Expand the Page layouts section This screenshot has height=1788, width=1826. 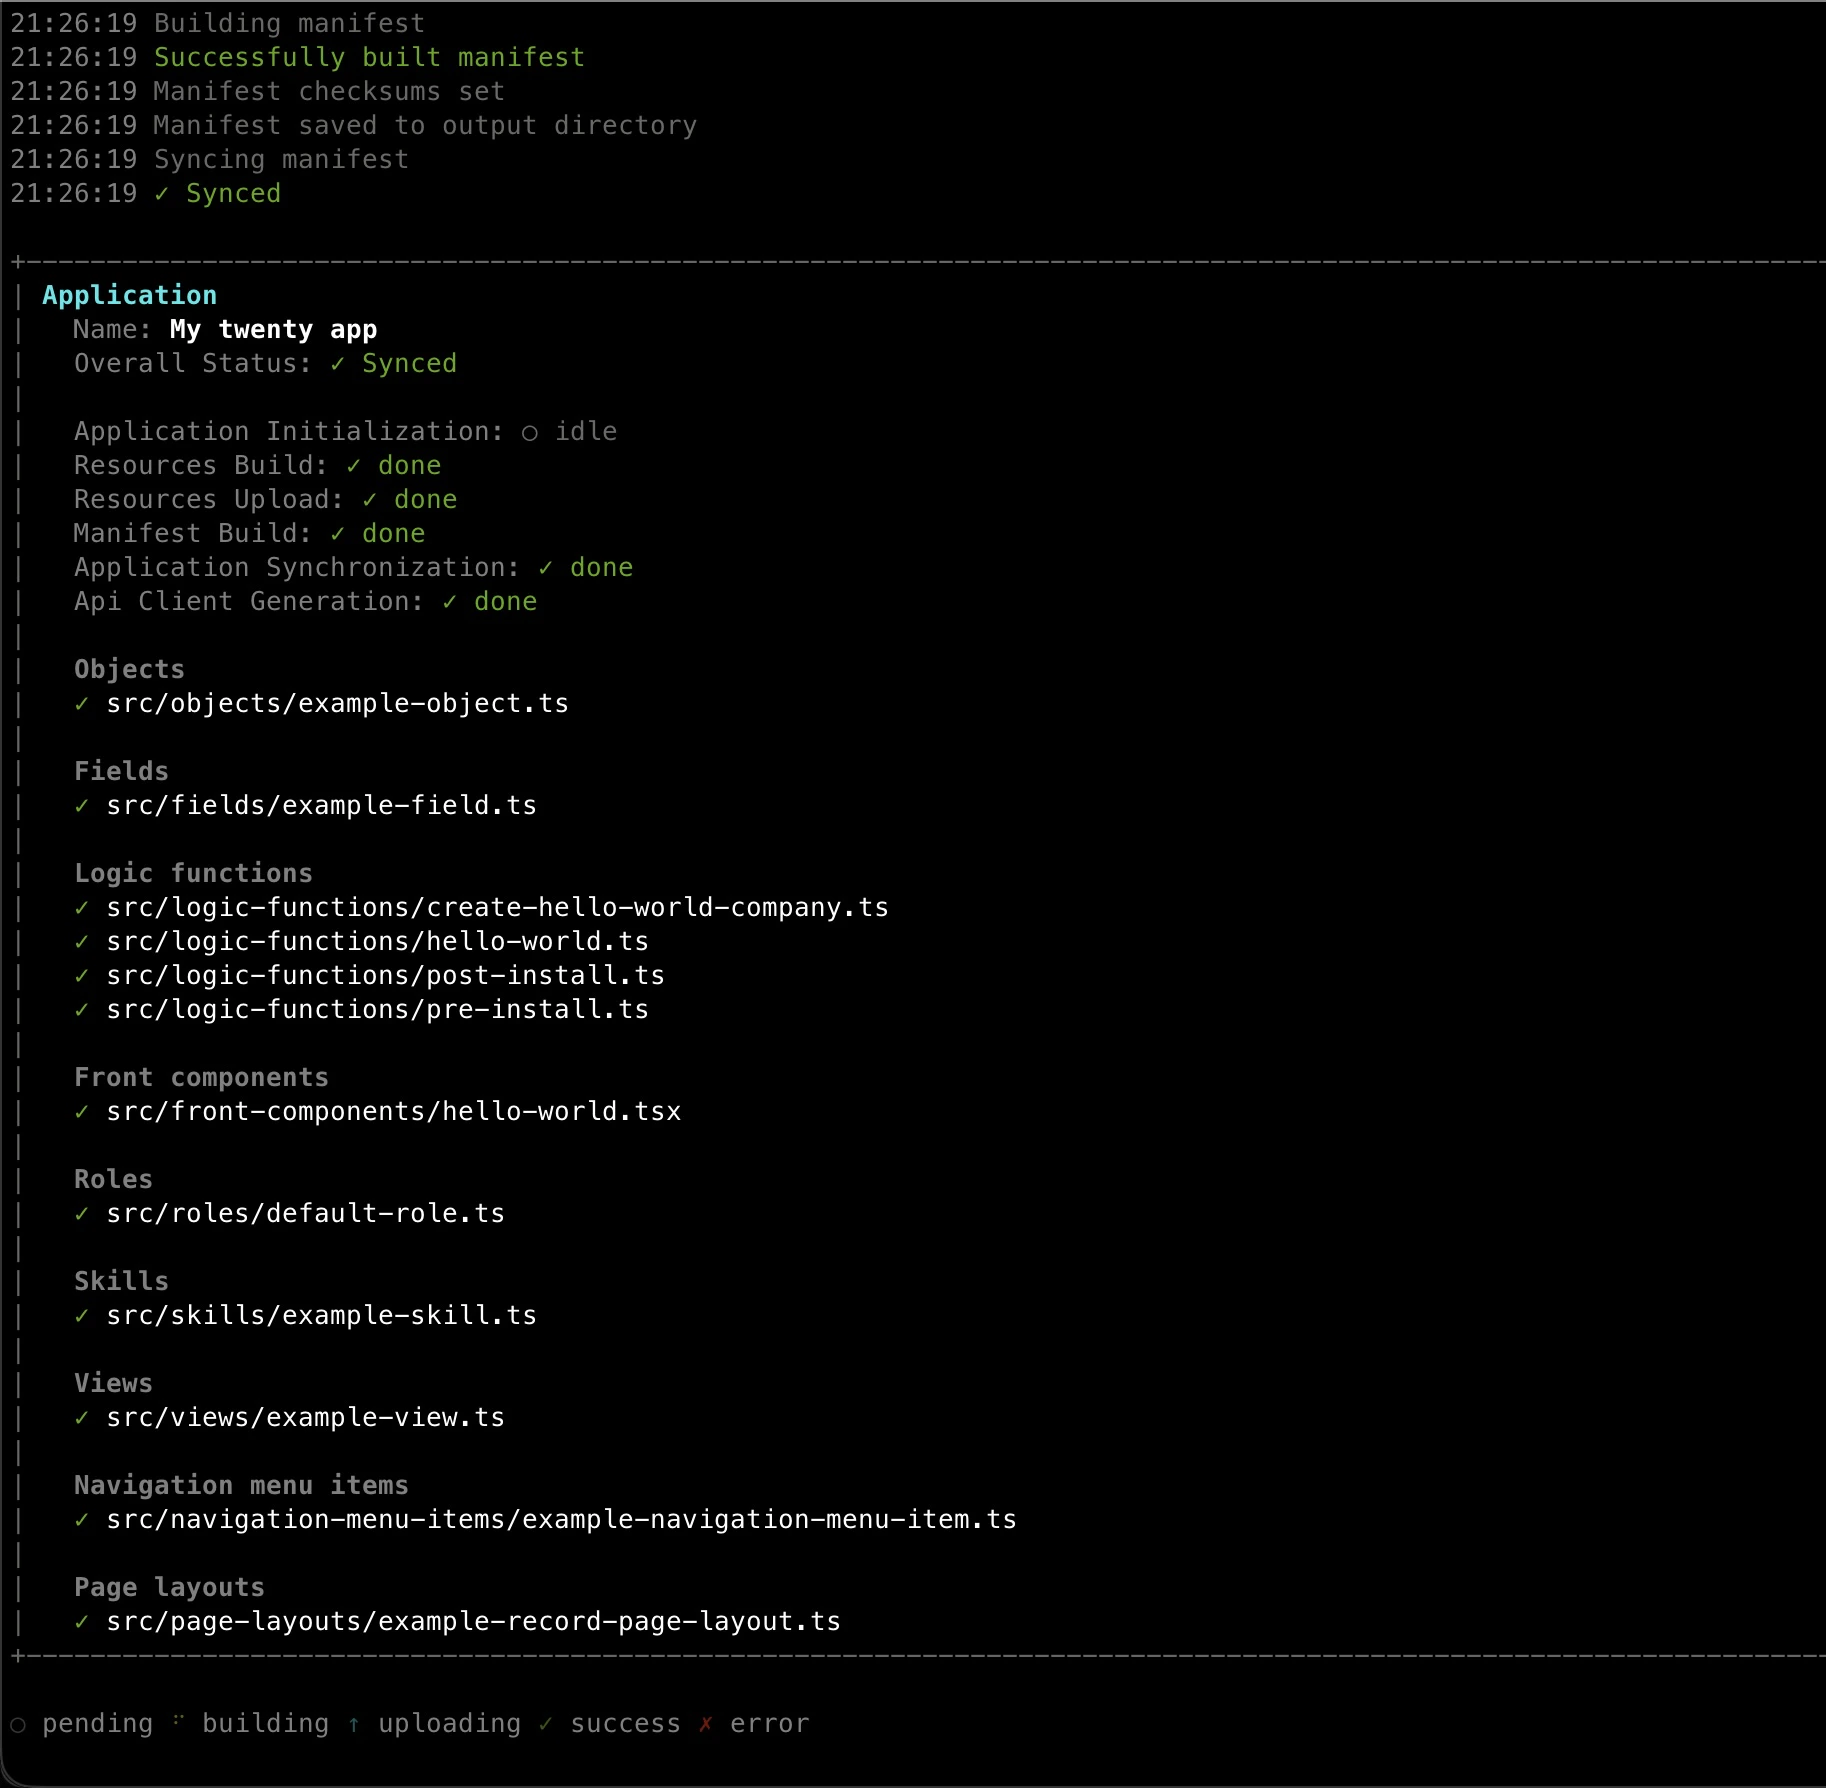[x=169, y=1586]
